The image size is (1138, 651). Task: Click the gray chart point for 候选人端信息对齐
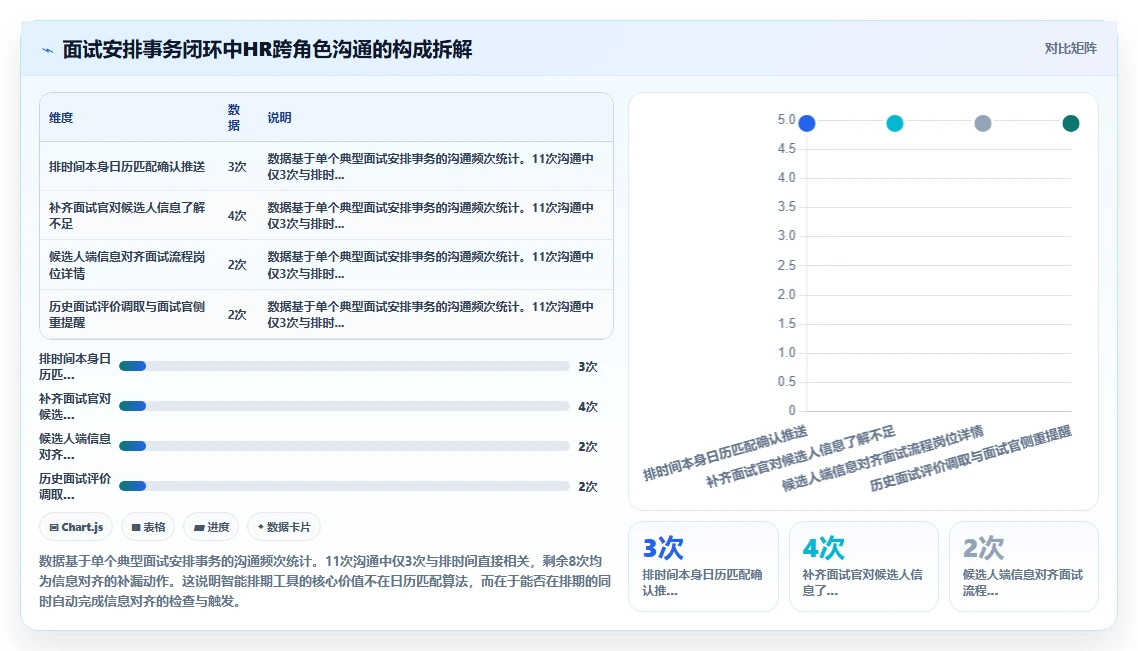click(983, 123)
